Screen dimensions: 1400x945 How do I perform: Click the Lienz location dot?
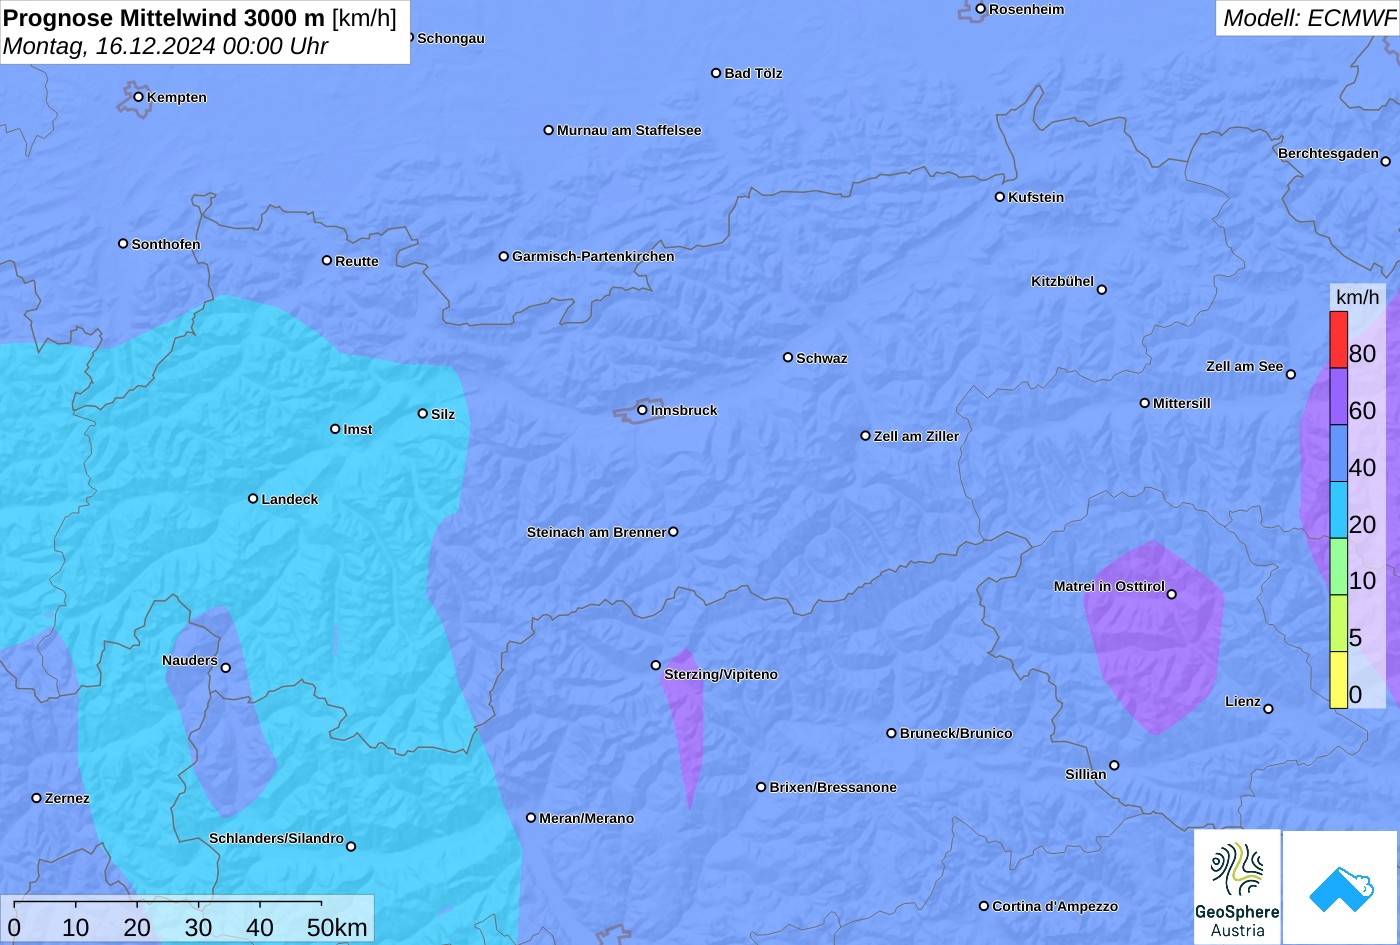(x=1269, y=709)
